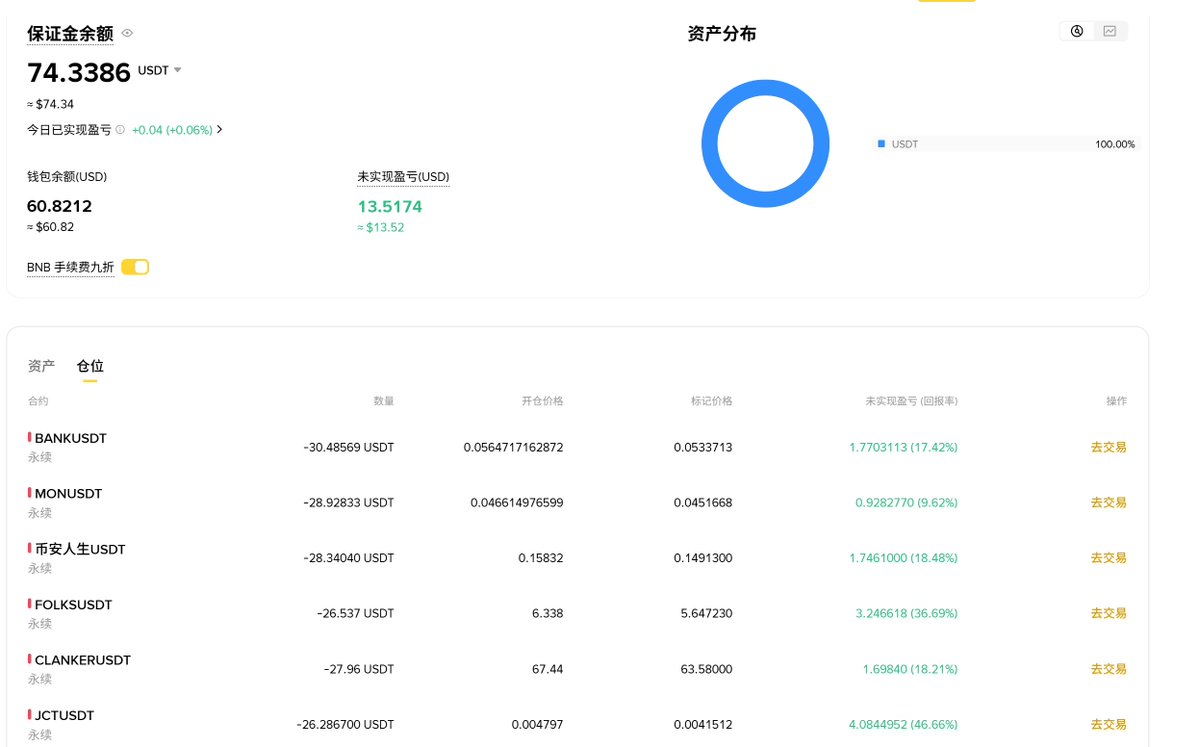The image size is (1199, 747).
Task: Switch to line chart view icon
Action: click(x=1110, y=31)
